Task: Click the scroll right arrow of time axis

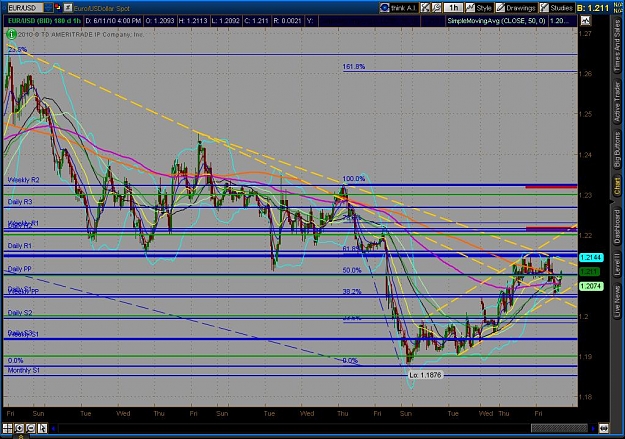Action: point(594,429)
